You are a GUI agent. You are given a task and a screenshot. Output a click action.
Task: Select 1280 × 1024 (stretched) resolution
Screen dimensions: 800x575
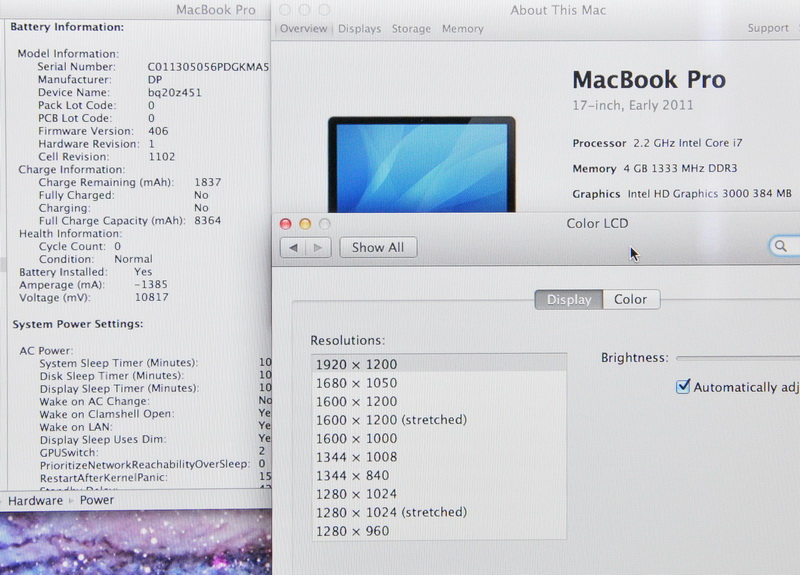[x=439, y=512]
